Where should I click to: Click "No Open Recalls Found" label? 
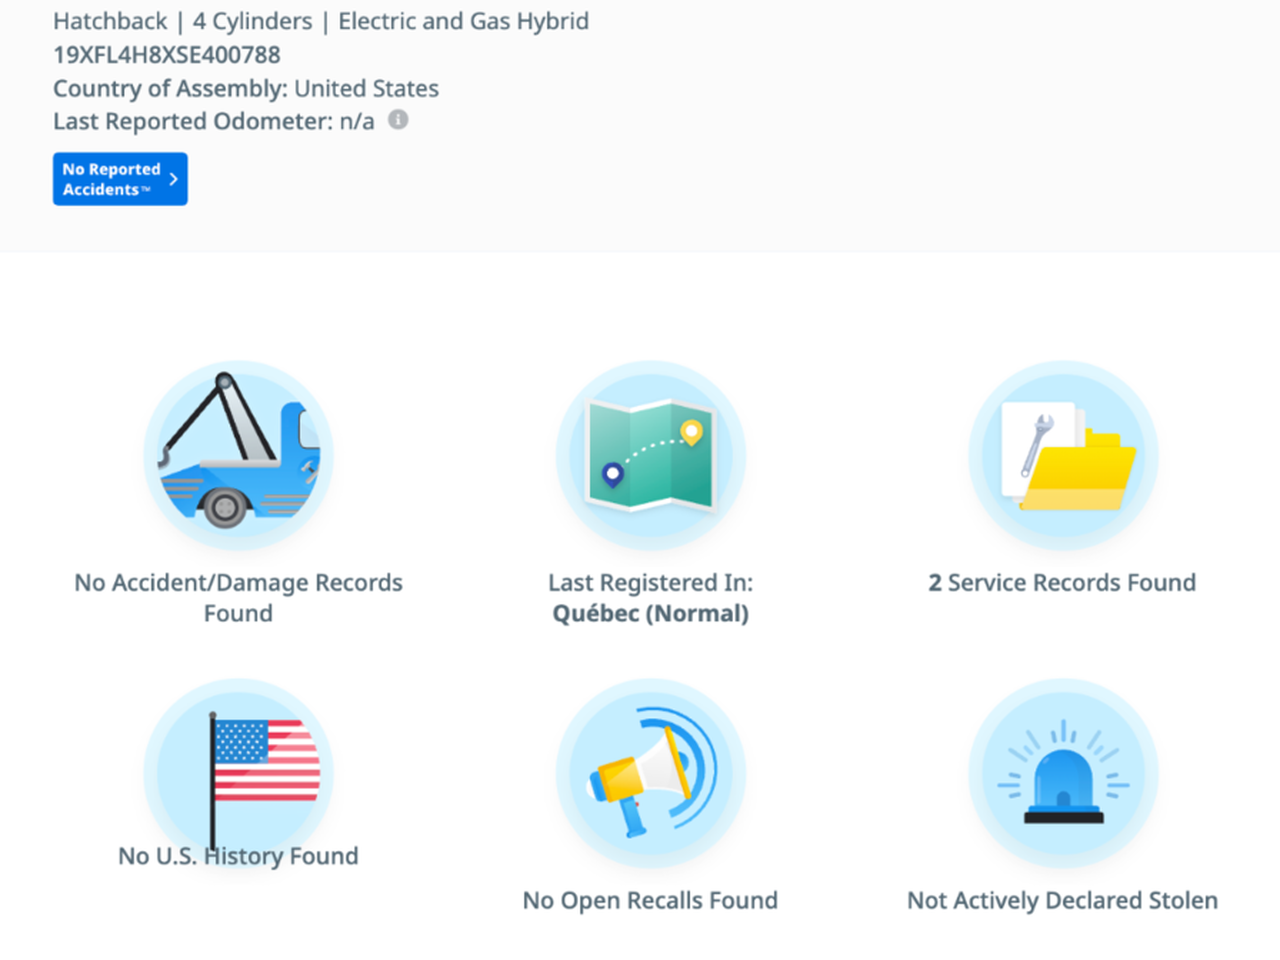pos(650,900)
